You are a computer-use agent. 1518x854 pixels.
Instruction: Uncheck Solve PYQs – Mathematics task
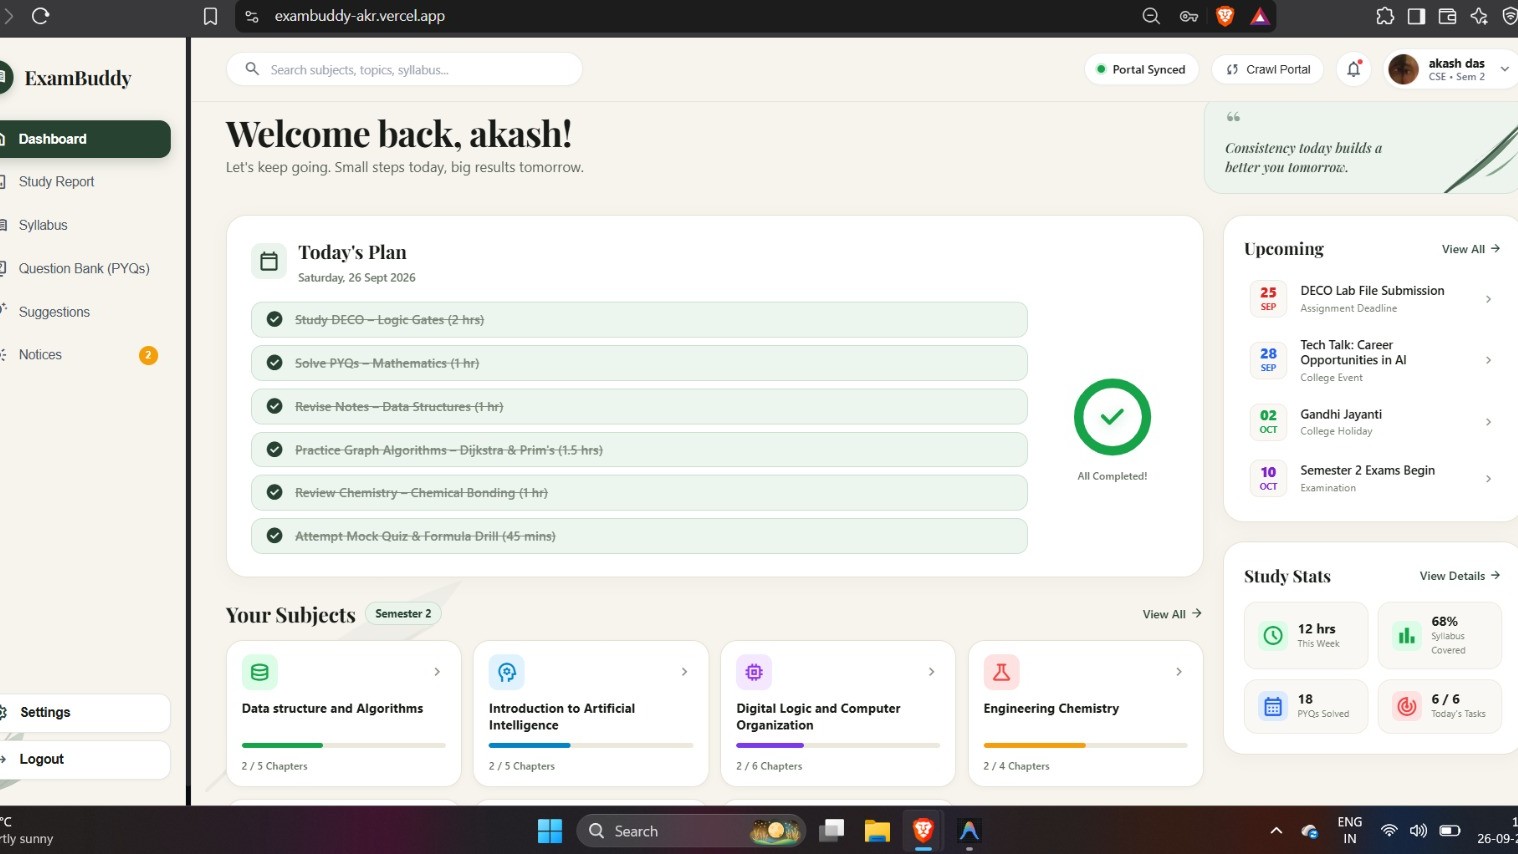pyautogui.click(x=274, y=363)
